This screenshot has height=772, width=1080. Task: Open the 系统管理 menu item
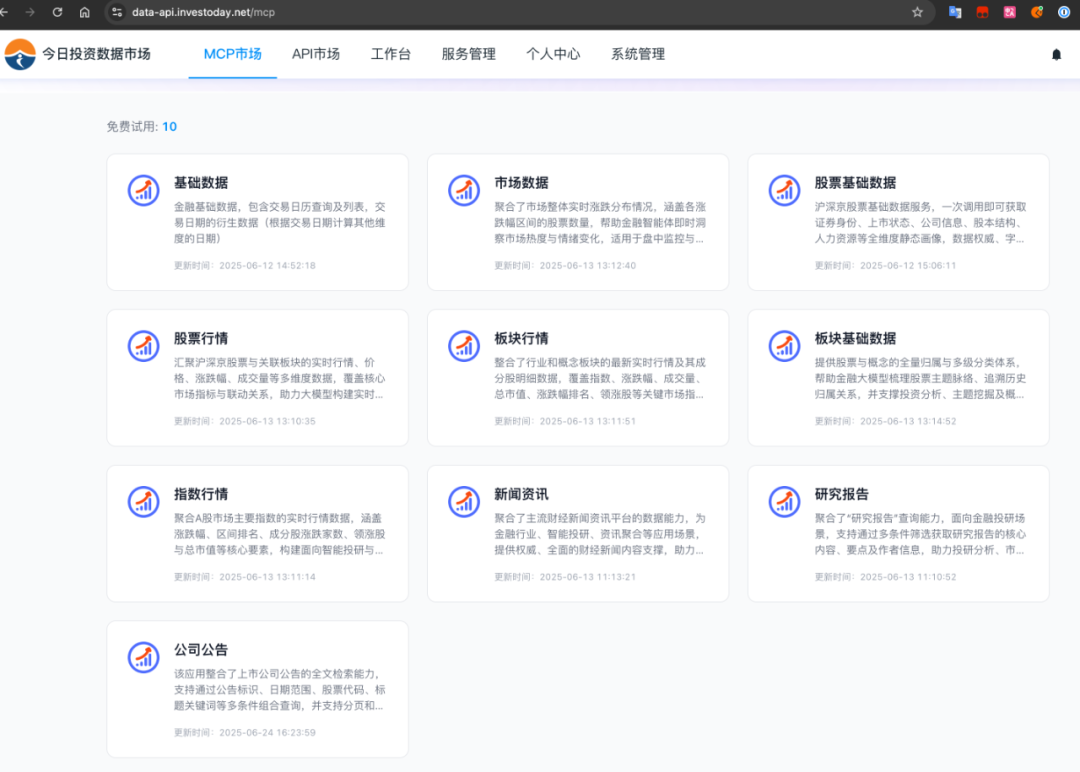pyautogui.click(x=636, y=55)
